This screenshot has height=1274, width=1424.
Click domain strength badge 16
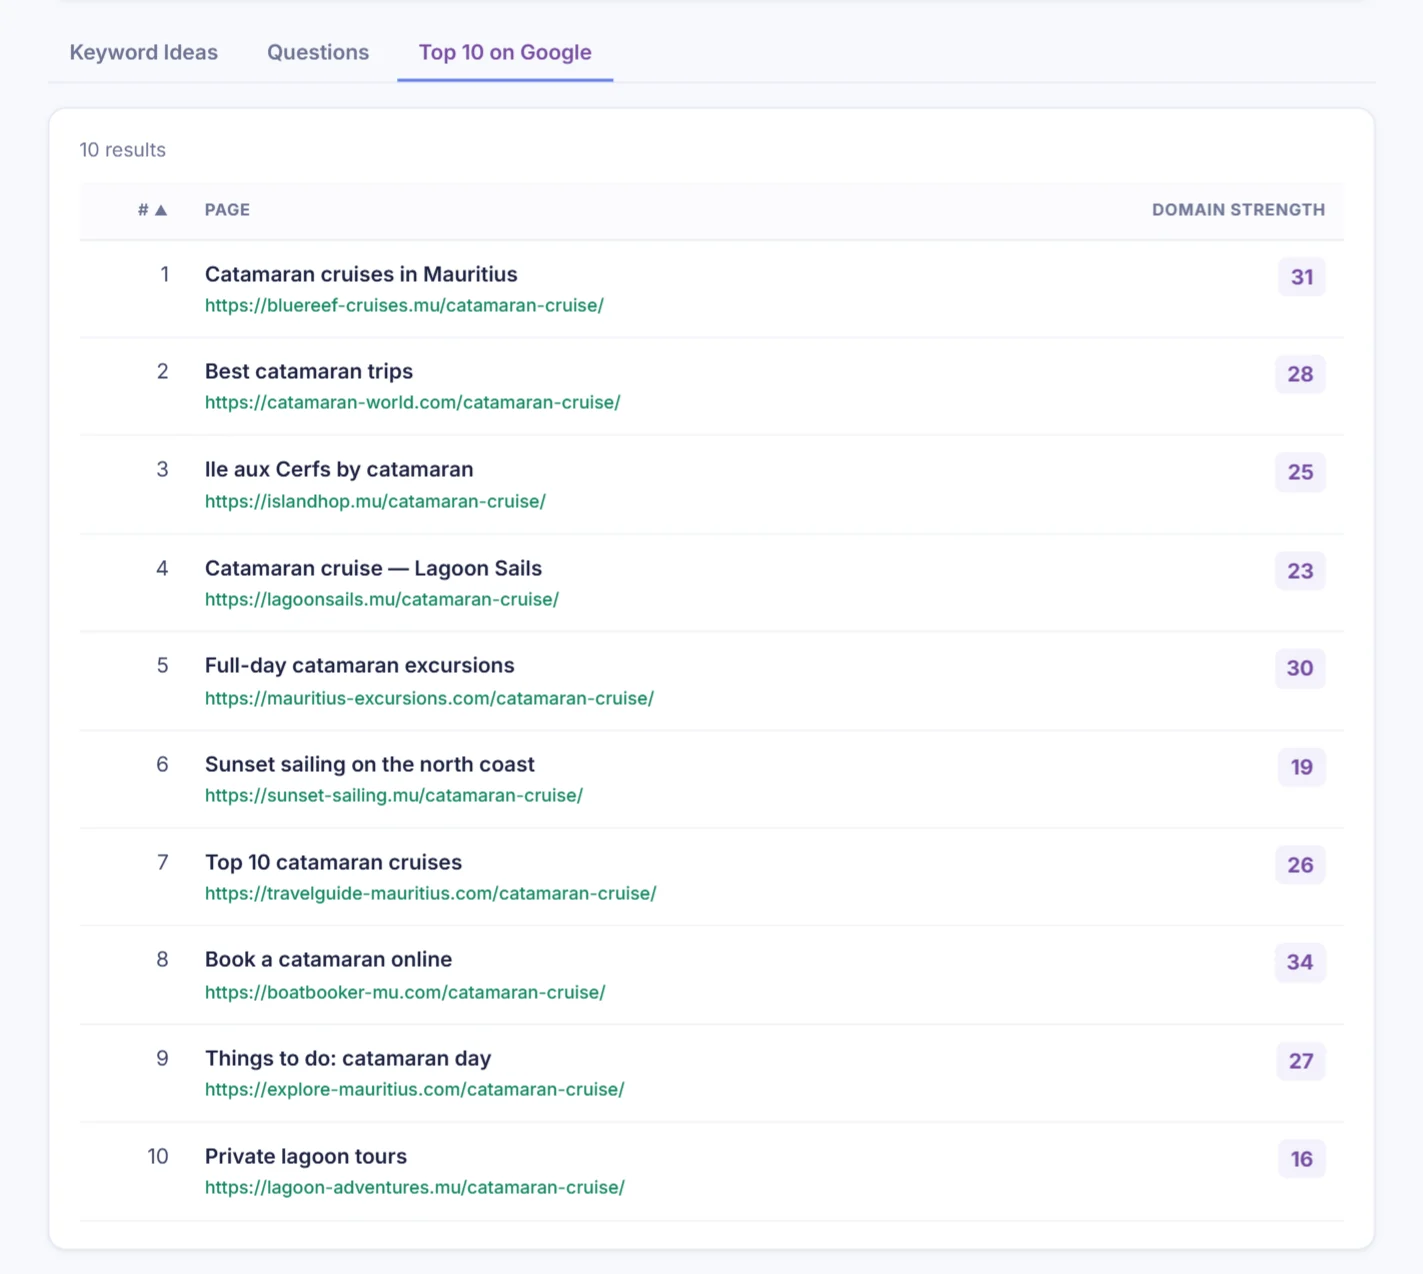tap(1302, 1159)
